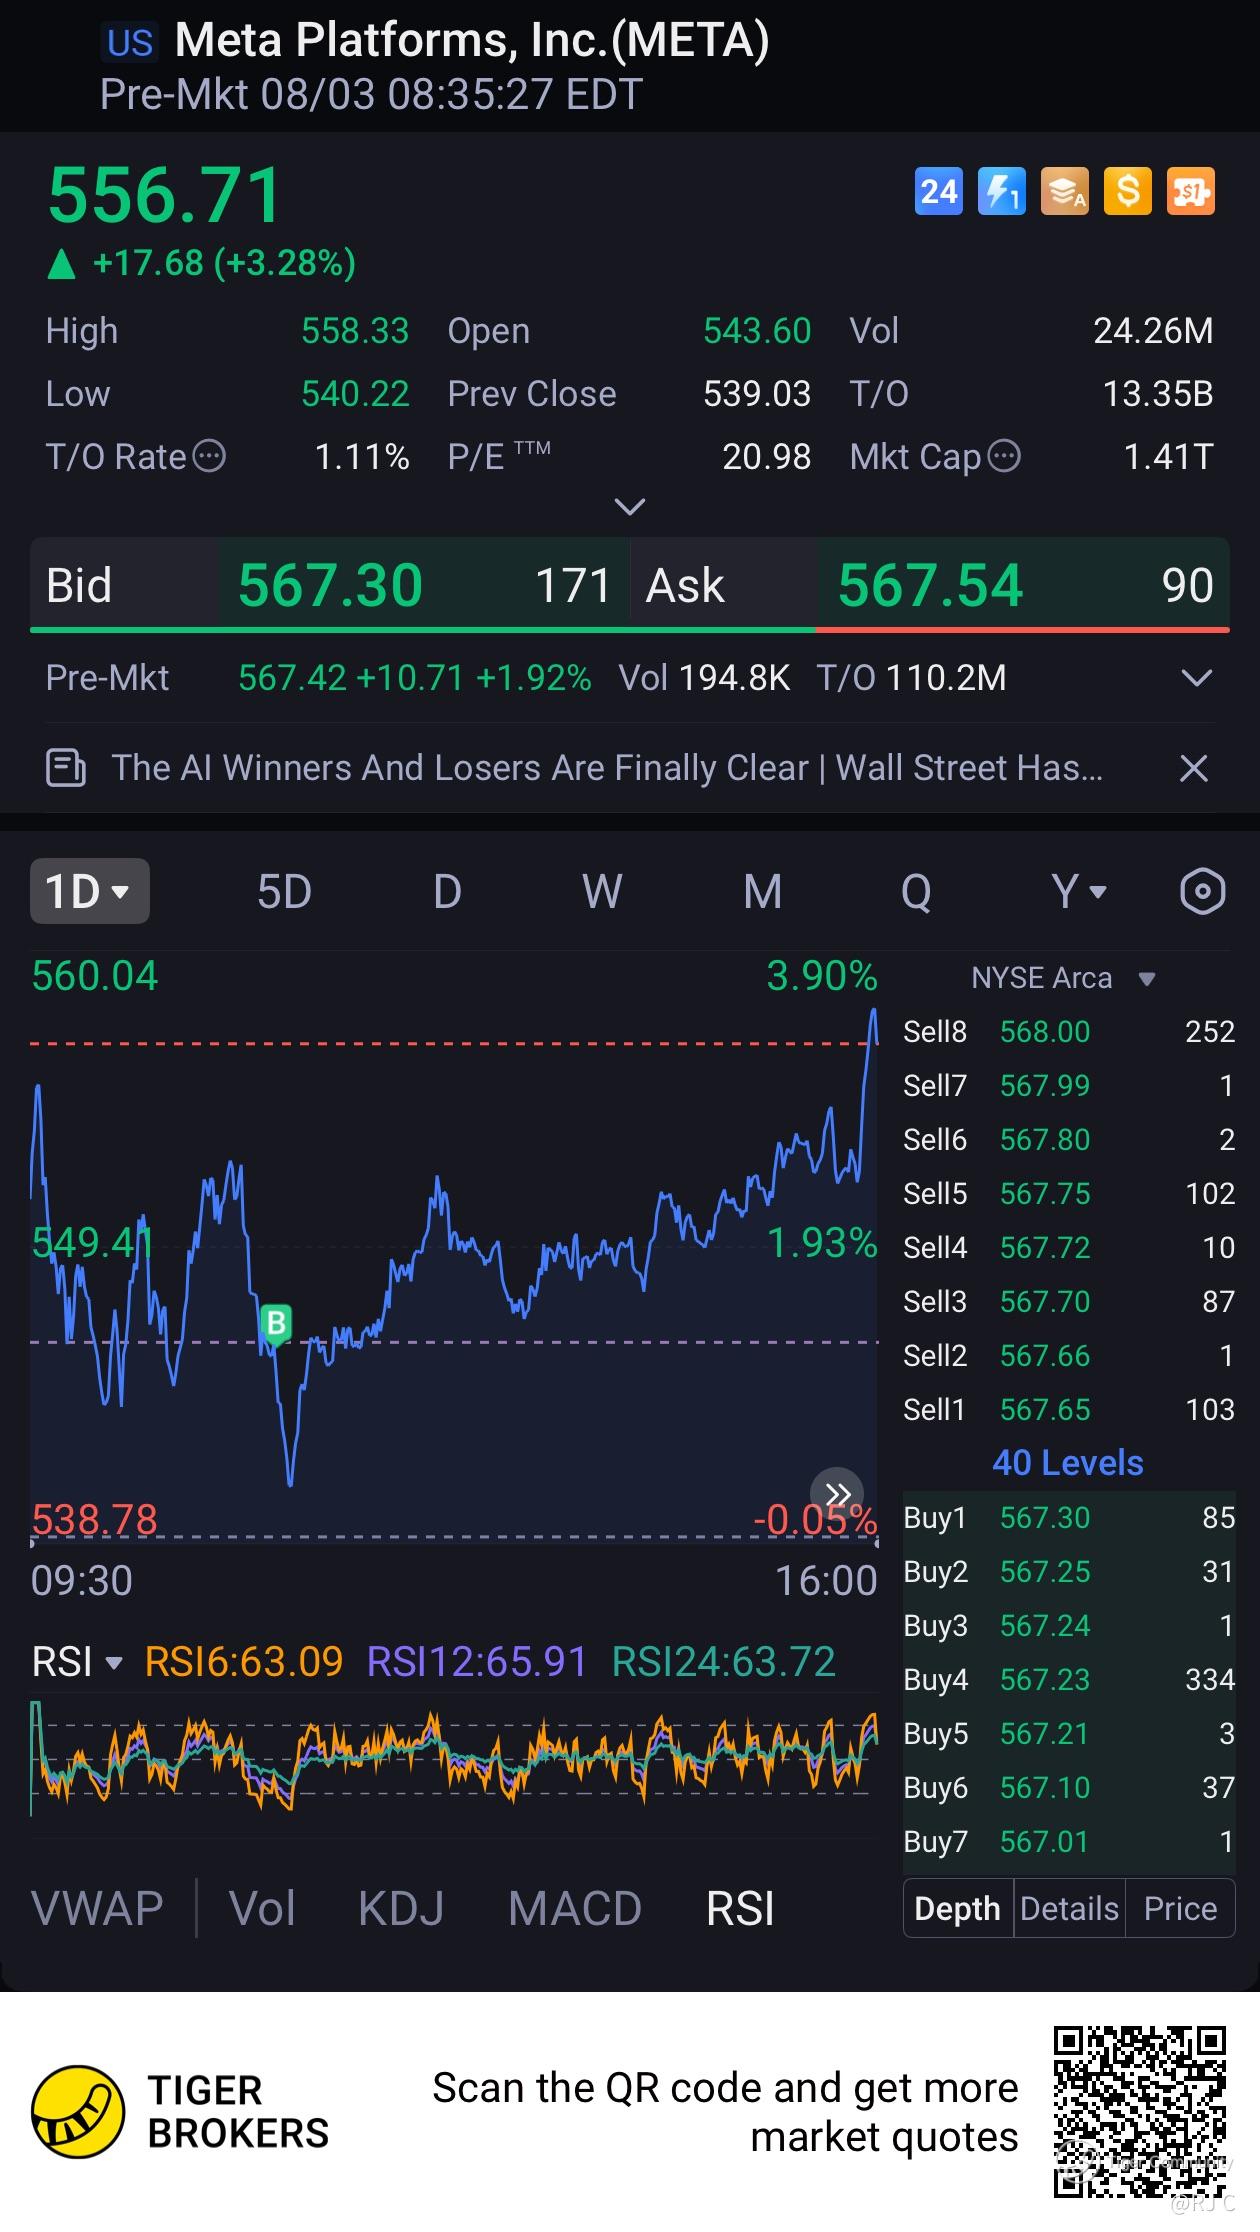Tap the main price 556.71
The image size is (1260, 2232).
165,195
